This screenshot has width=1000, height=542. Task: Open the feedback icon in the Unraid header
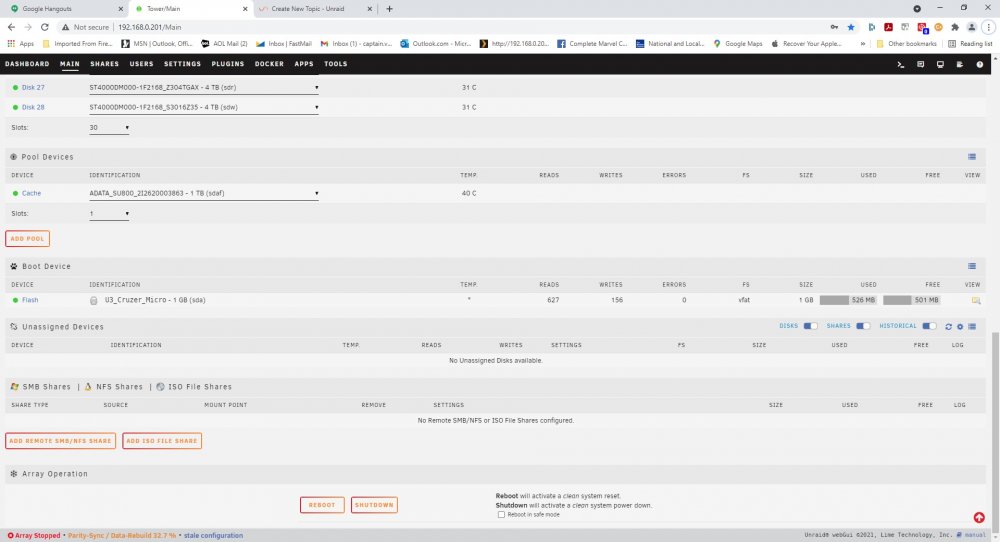tap(920, 64)
